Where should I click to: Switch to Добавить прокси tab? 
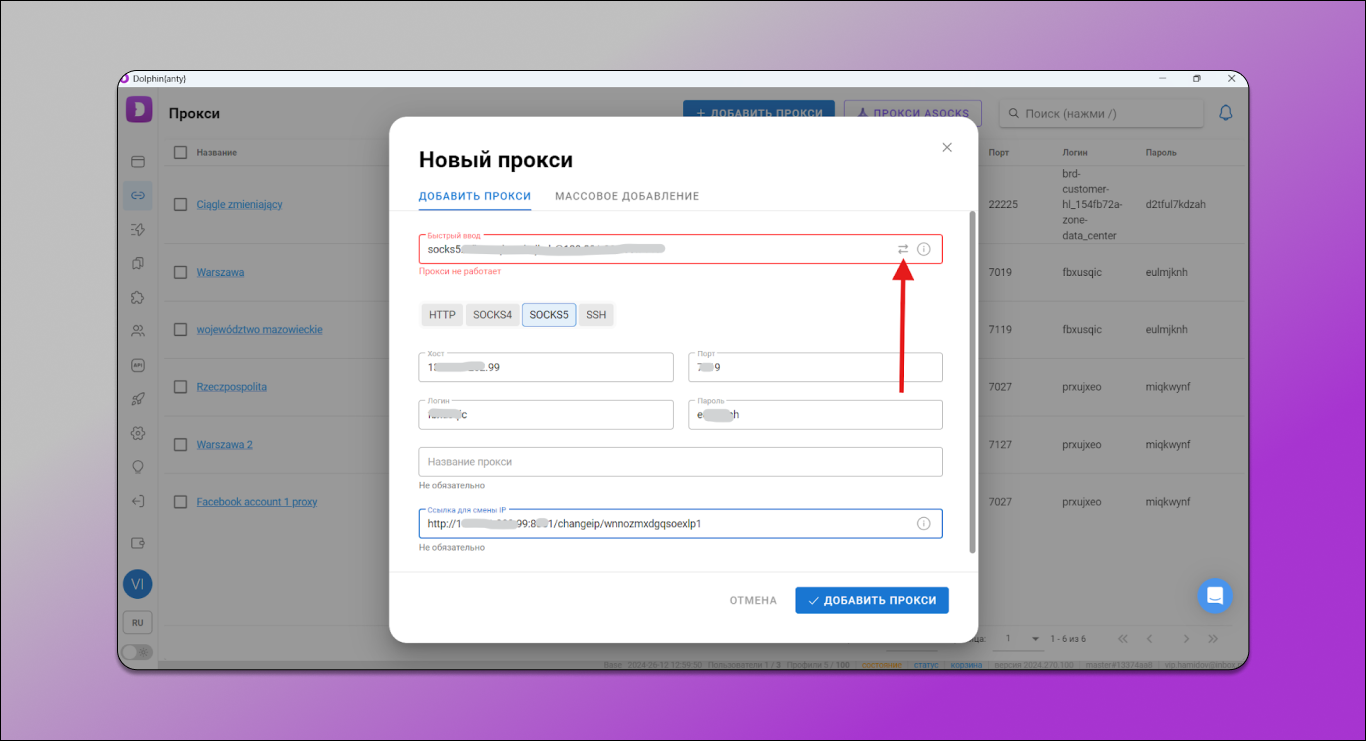[475, 196]
